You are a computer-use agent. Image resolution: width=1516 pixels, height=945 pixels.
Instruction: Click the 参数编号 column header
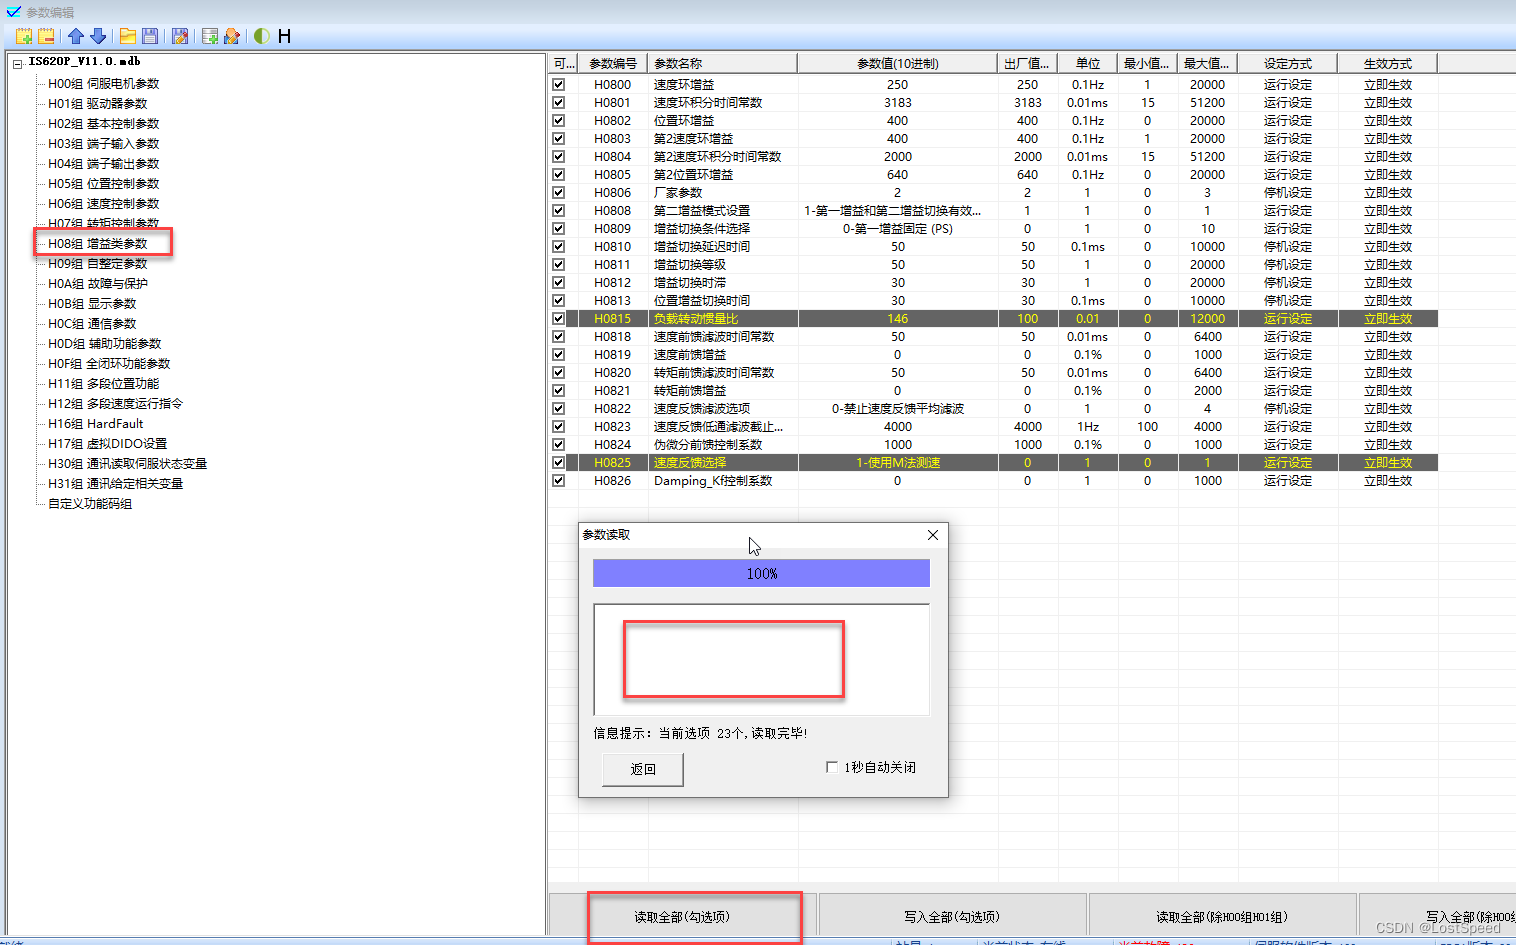pos(613,64)
